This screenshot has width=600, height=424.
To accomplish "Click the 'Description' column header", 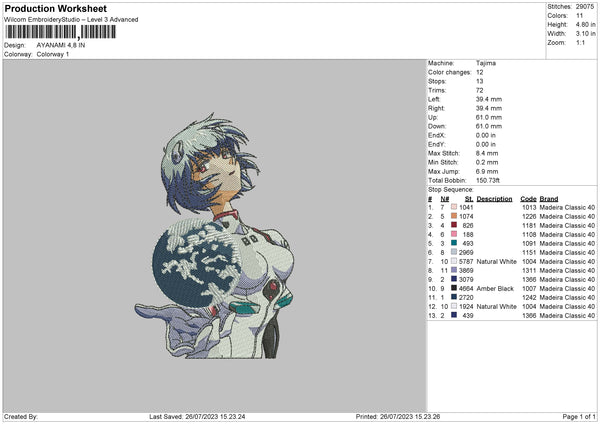I will (494, 199).
